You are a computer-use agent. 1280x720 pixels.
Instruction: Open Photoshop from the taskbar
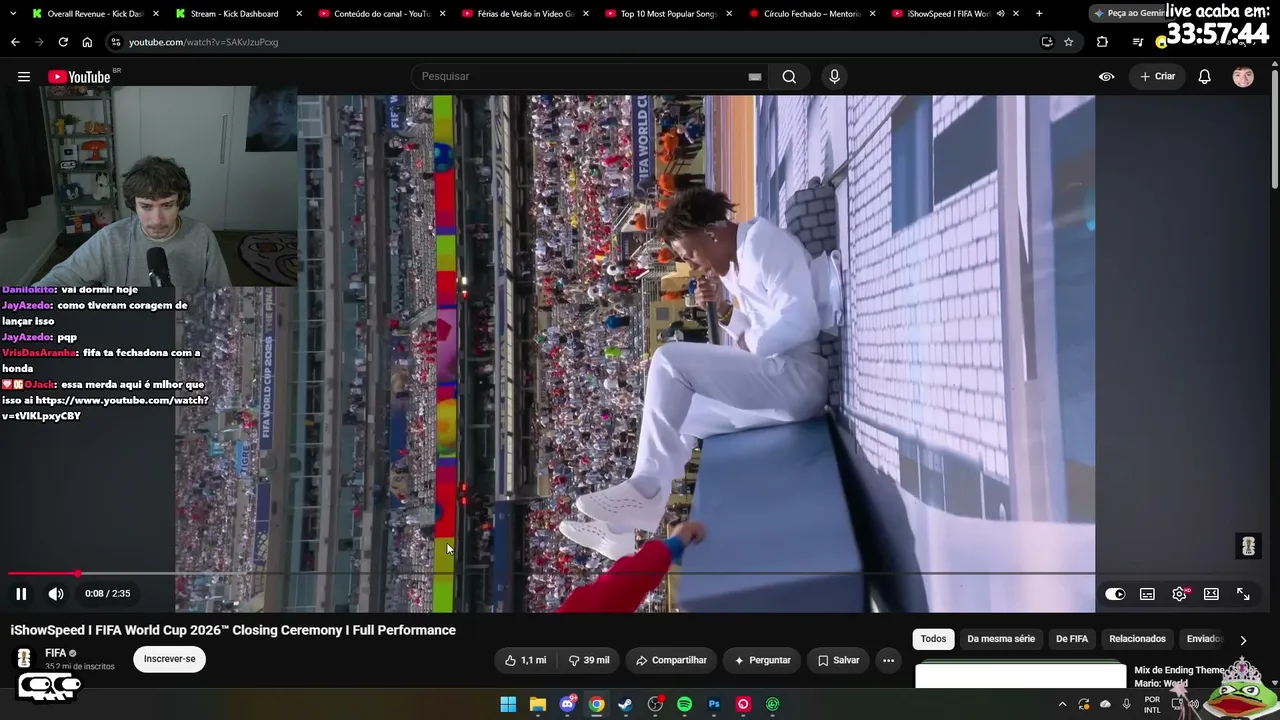[714, 704]
